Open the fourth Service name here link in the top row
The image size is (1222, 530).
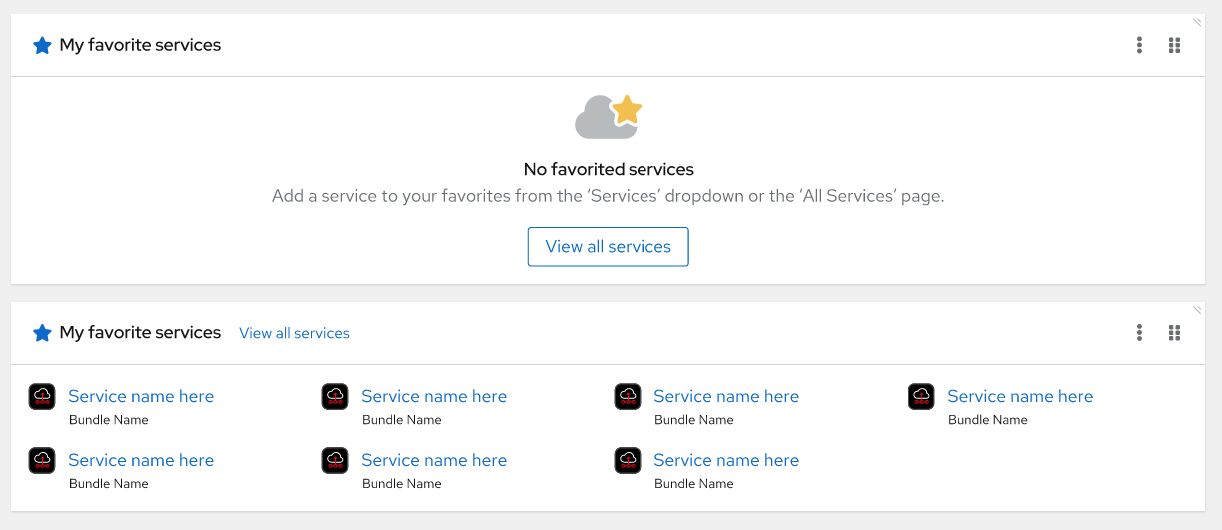1020,396
